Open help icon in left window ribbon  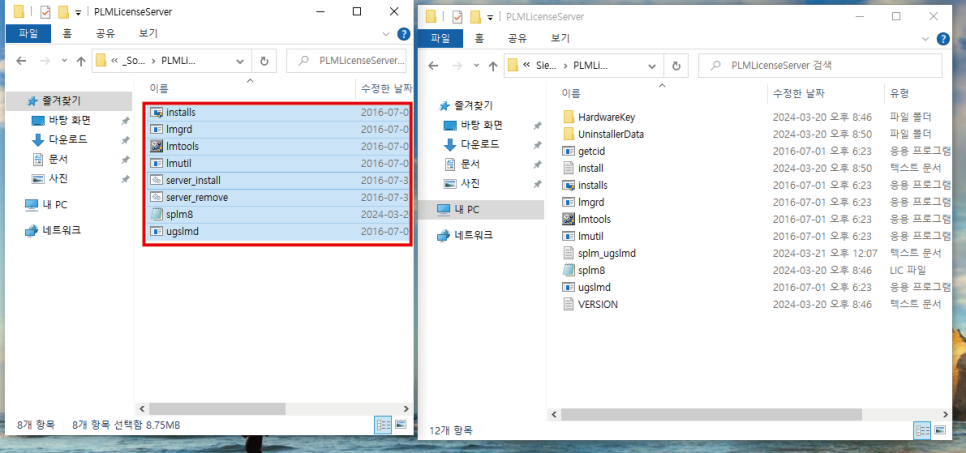tap(404, 34)
